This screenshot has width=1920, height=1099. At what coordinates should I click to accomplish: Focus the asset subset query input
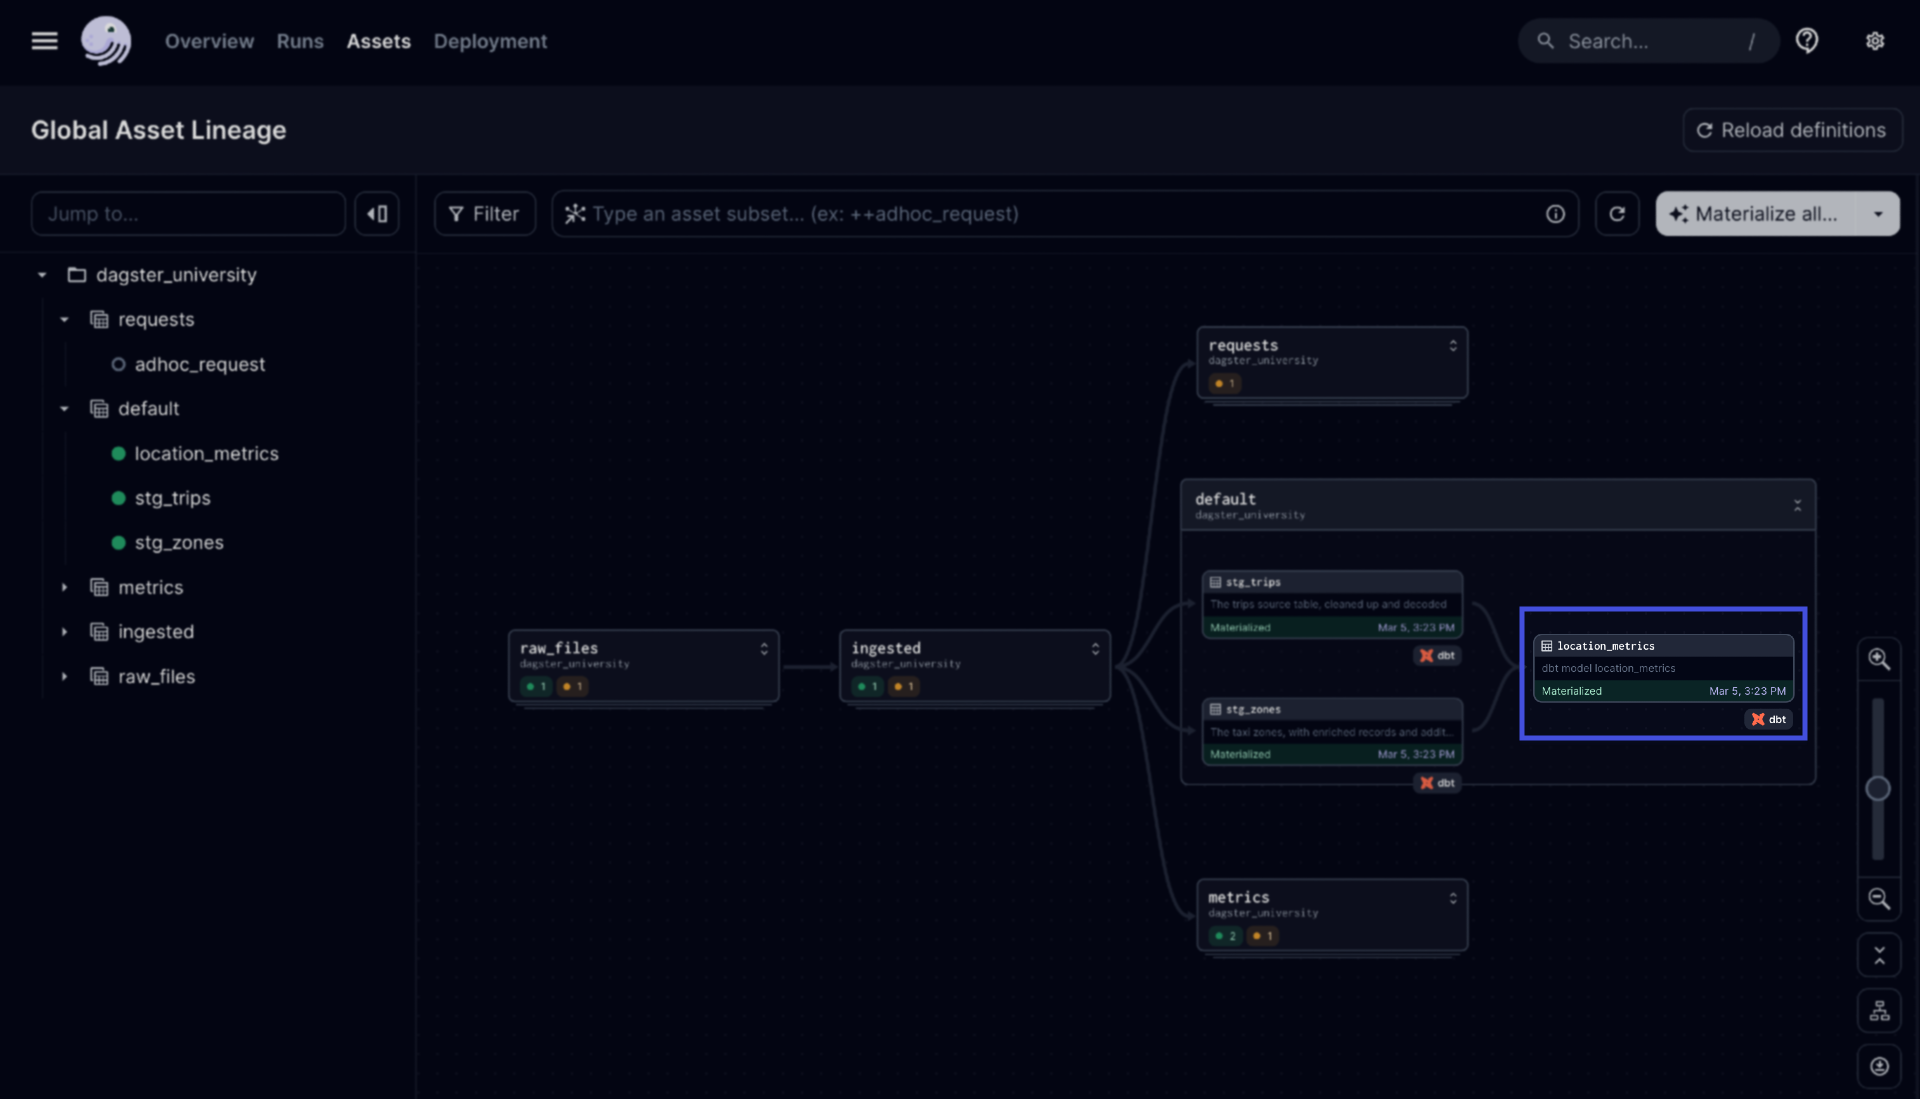[x=1064, y=214]
